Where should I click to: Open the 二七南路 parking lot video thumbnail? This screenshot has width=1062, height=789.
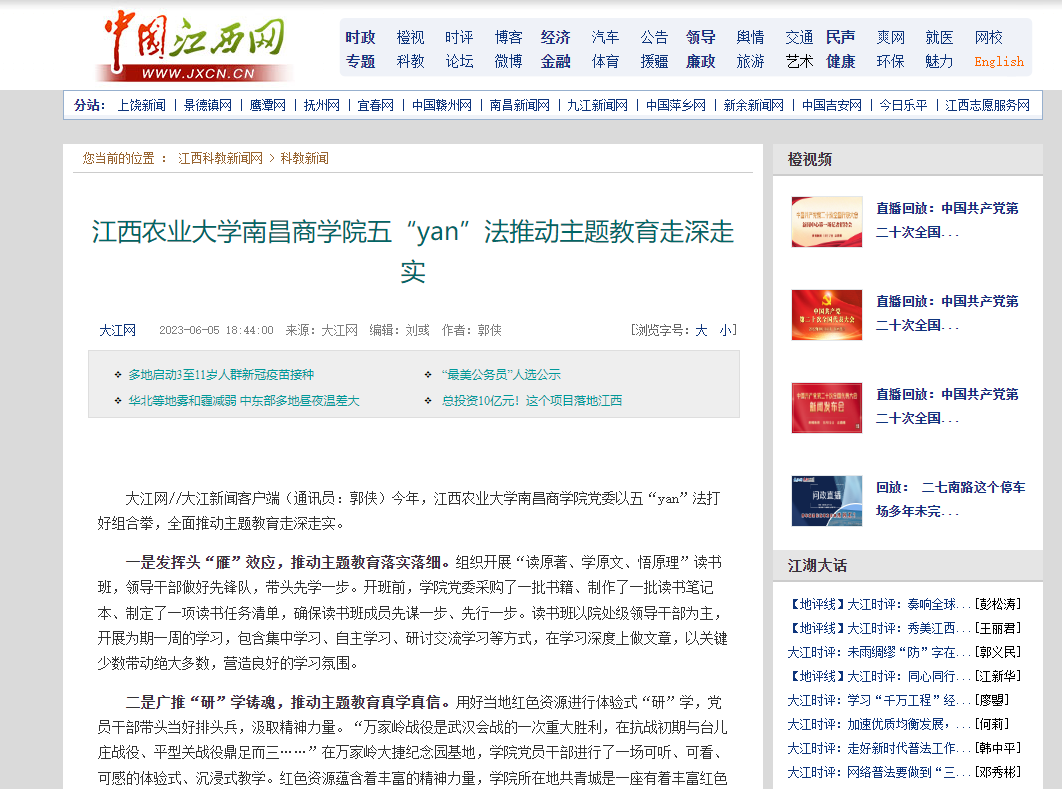point(826,500)
